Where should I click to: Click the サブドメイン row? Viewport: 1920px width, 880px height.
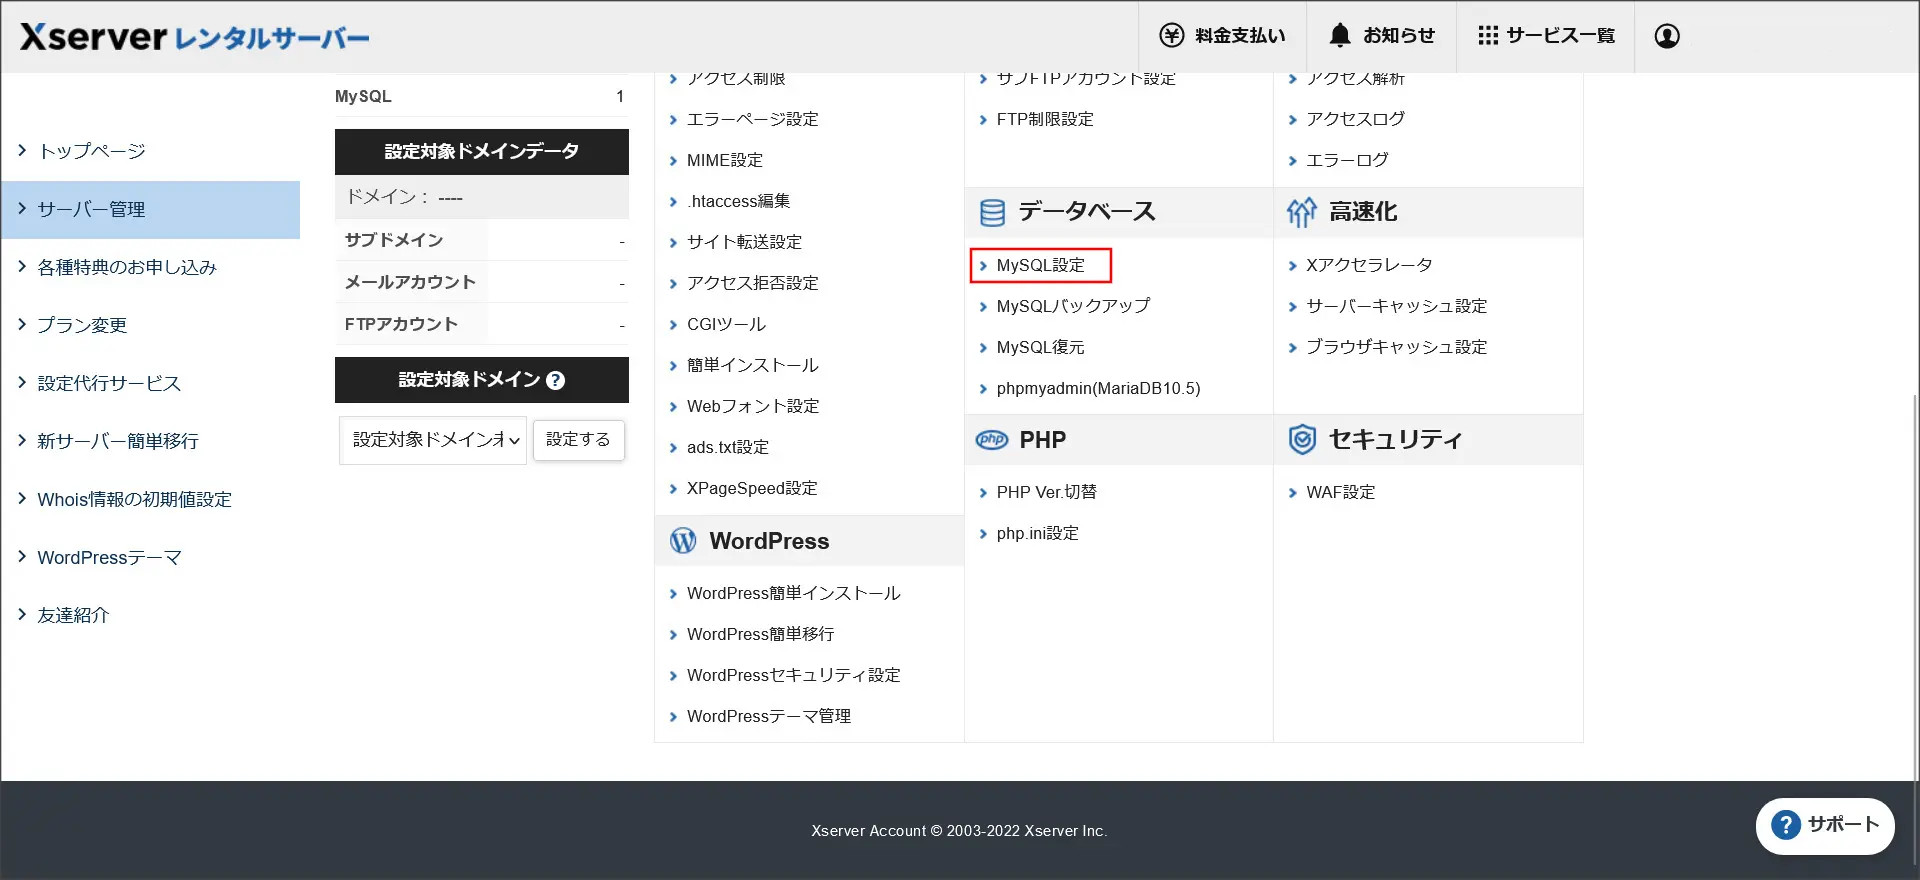[x=482, y=240]
